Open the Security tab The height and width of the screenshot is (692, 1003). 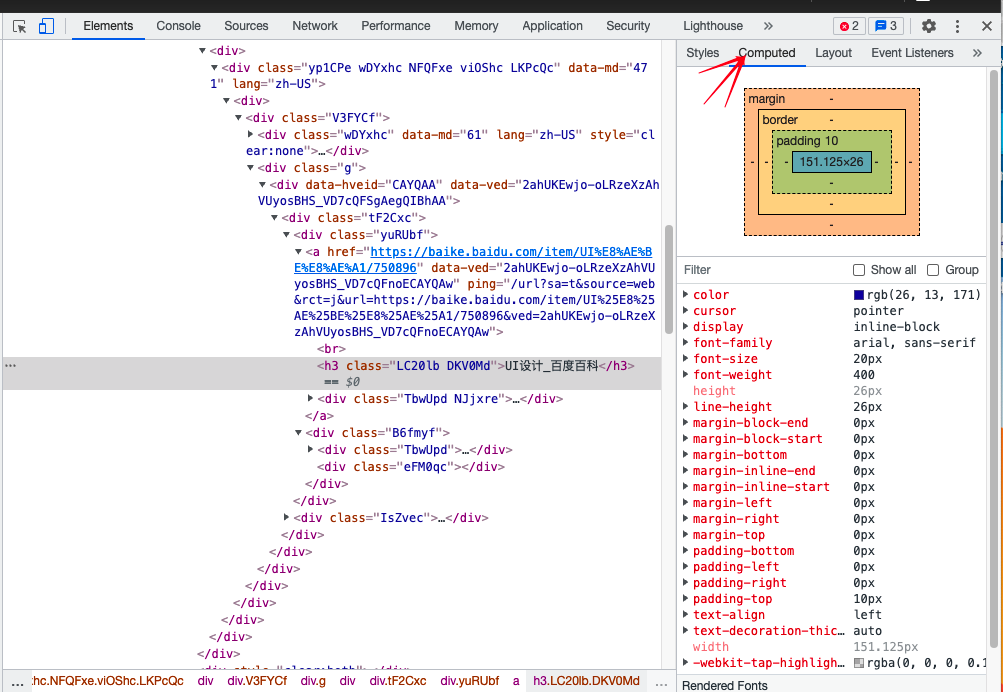click(x=628, y=26)
